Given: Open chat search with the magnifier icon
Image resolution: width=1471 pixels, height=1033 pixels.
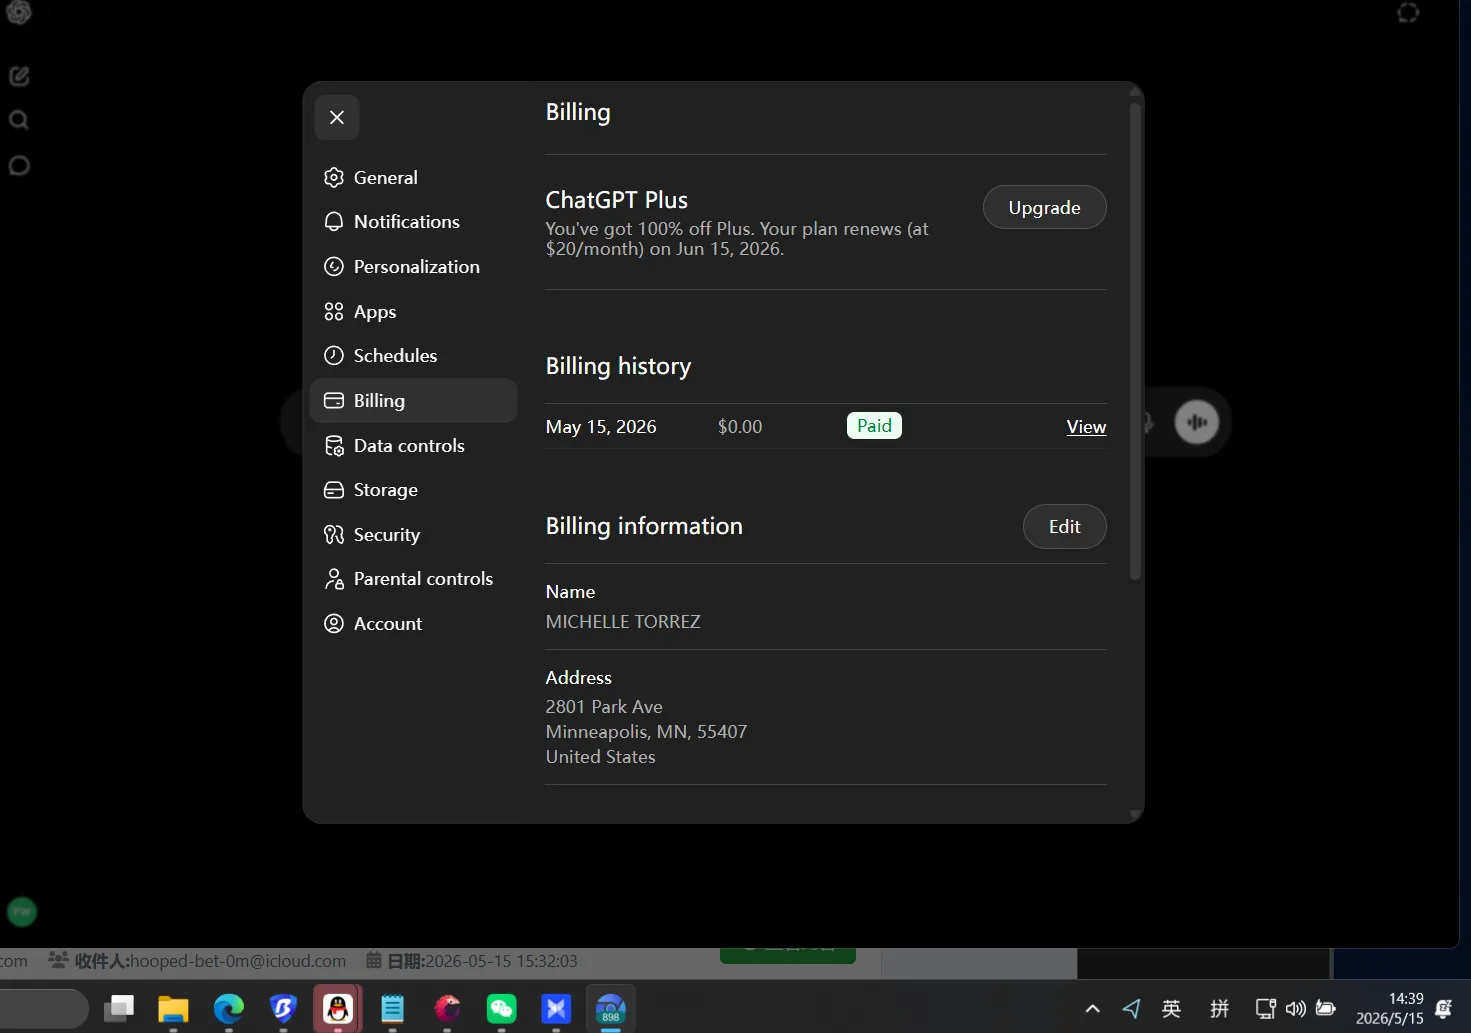Looking at the screenshot, I should pyautogui.click(x=19, y=121).
